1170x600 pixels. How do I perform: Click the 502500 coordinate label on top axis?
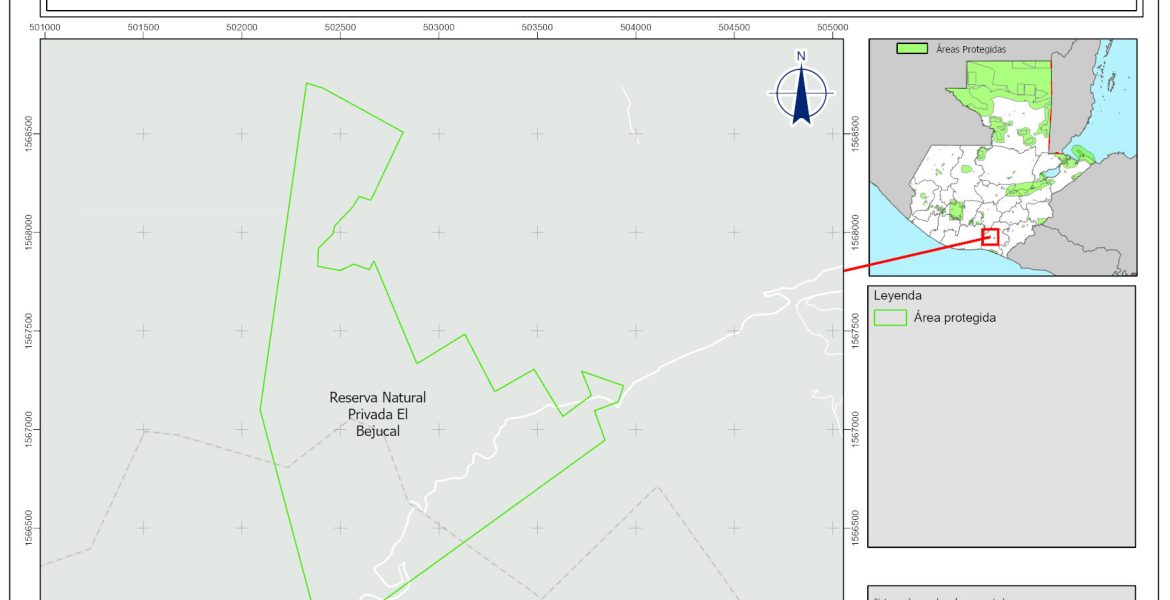point(340,27)
